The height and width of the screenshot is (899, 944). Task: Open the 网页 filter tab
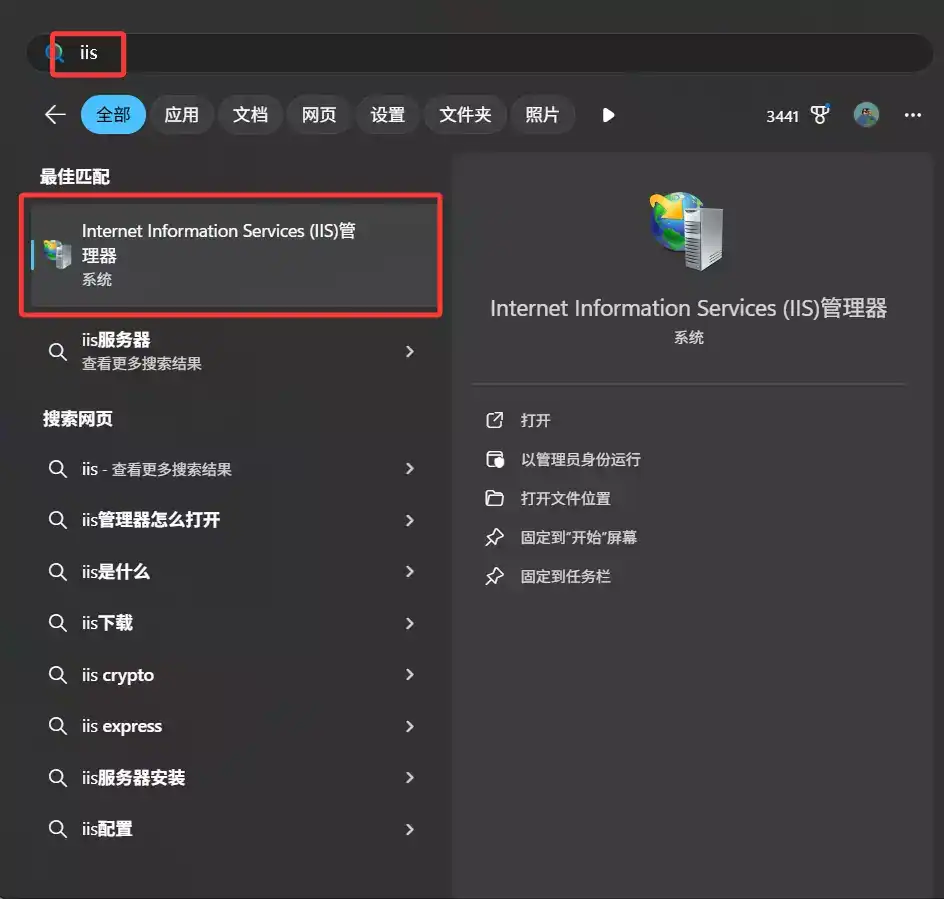click(x=319, y=114)
